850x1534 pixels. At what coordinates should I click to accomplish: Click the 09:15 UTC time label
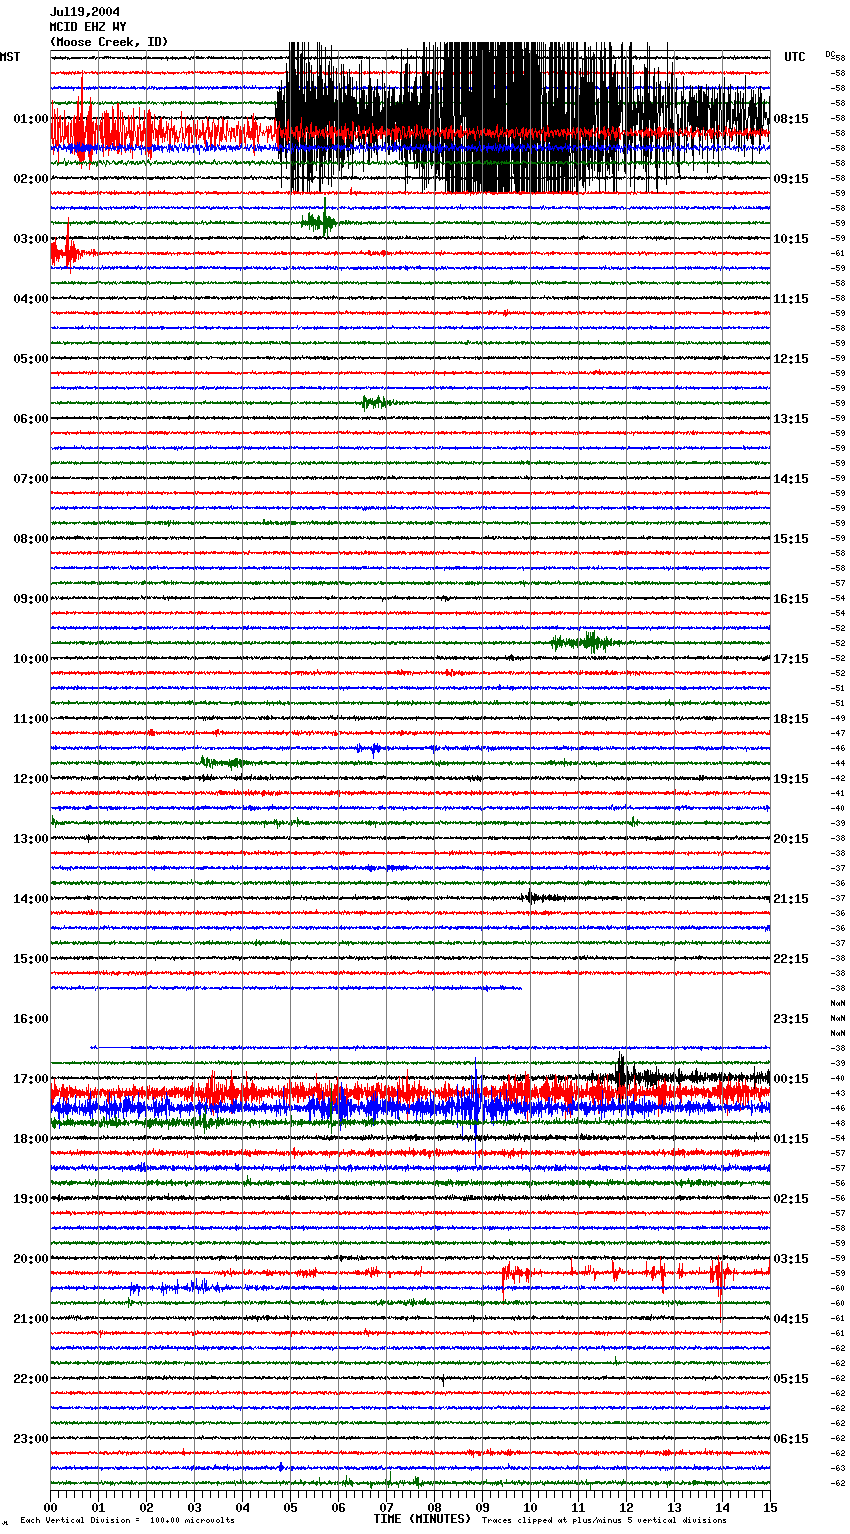(791, 178)
